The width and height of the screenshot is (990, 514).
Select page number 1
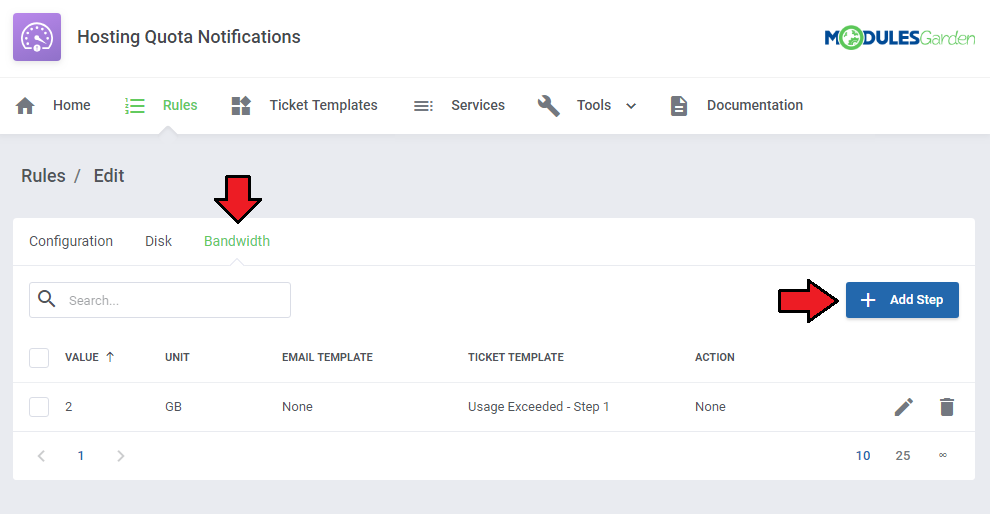coord(81,456)
